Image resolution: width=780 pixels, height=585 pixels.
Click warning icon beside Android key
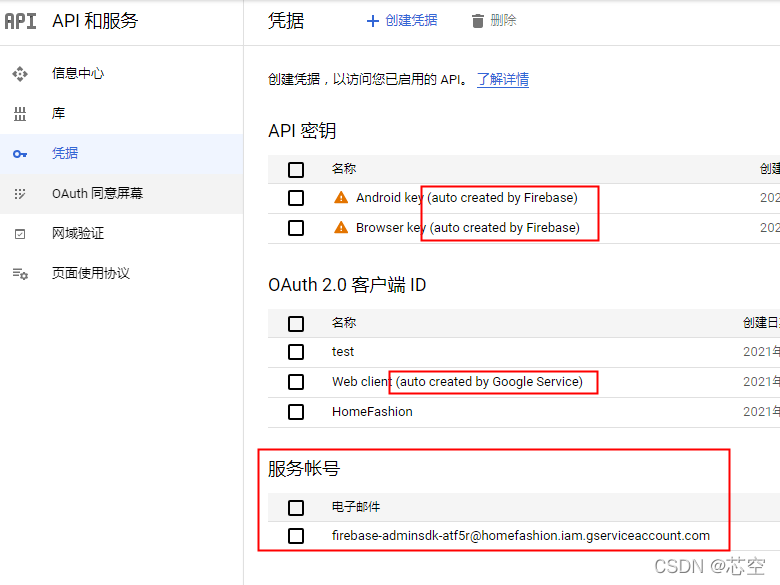pos(341,198)
